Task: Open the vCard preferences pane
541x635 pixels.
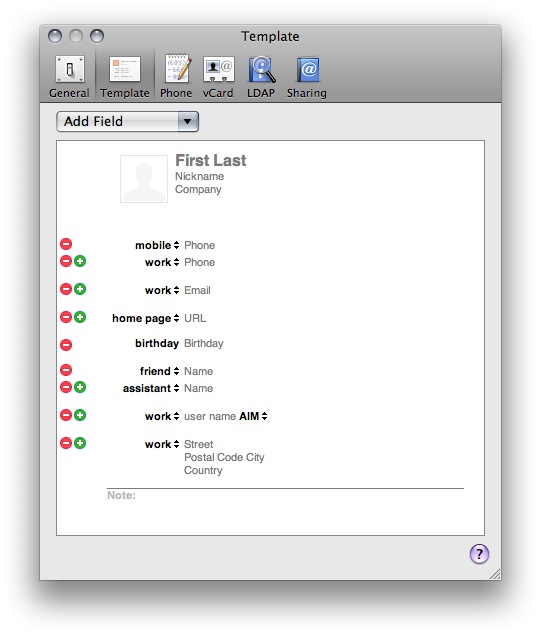Action: 218,77
